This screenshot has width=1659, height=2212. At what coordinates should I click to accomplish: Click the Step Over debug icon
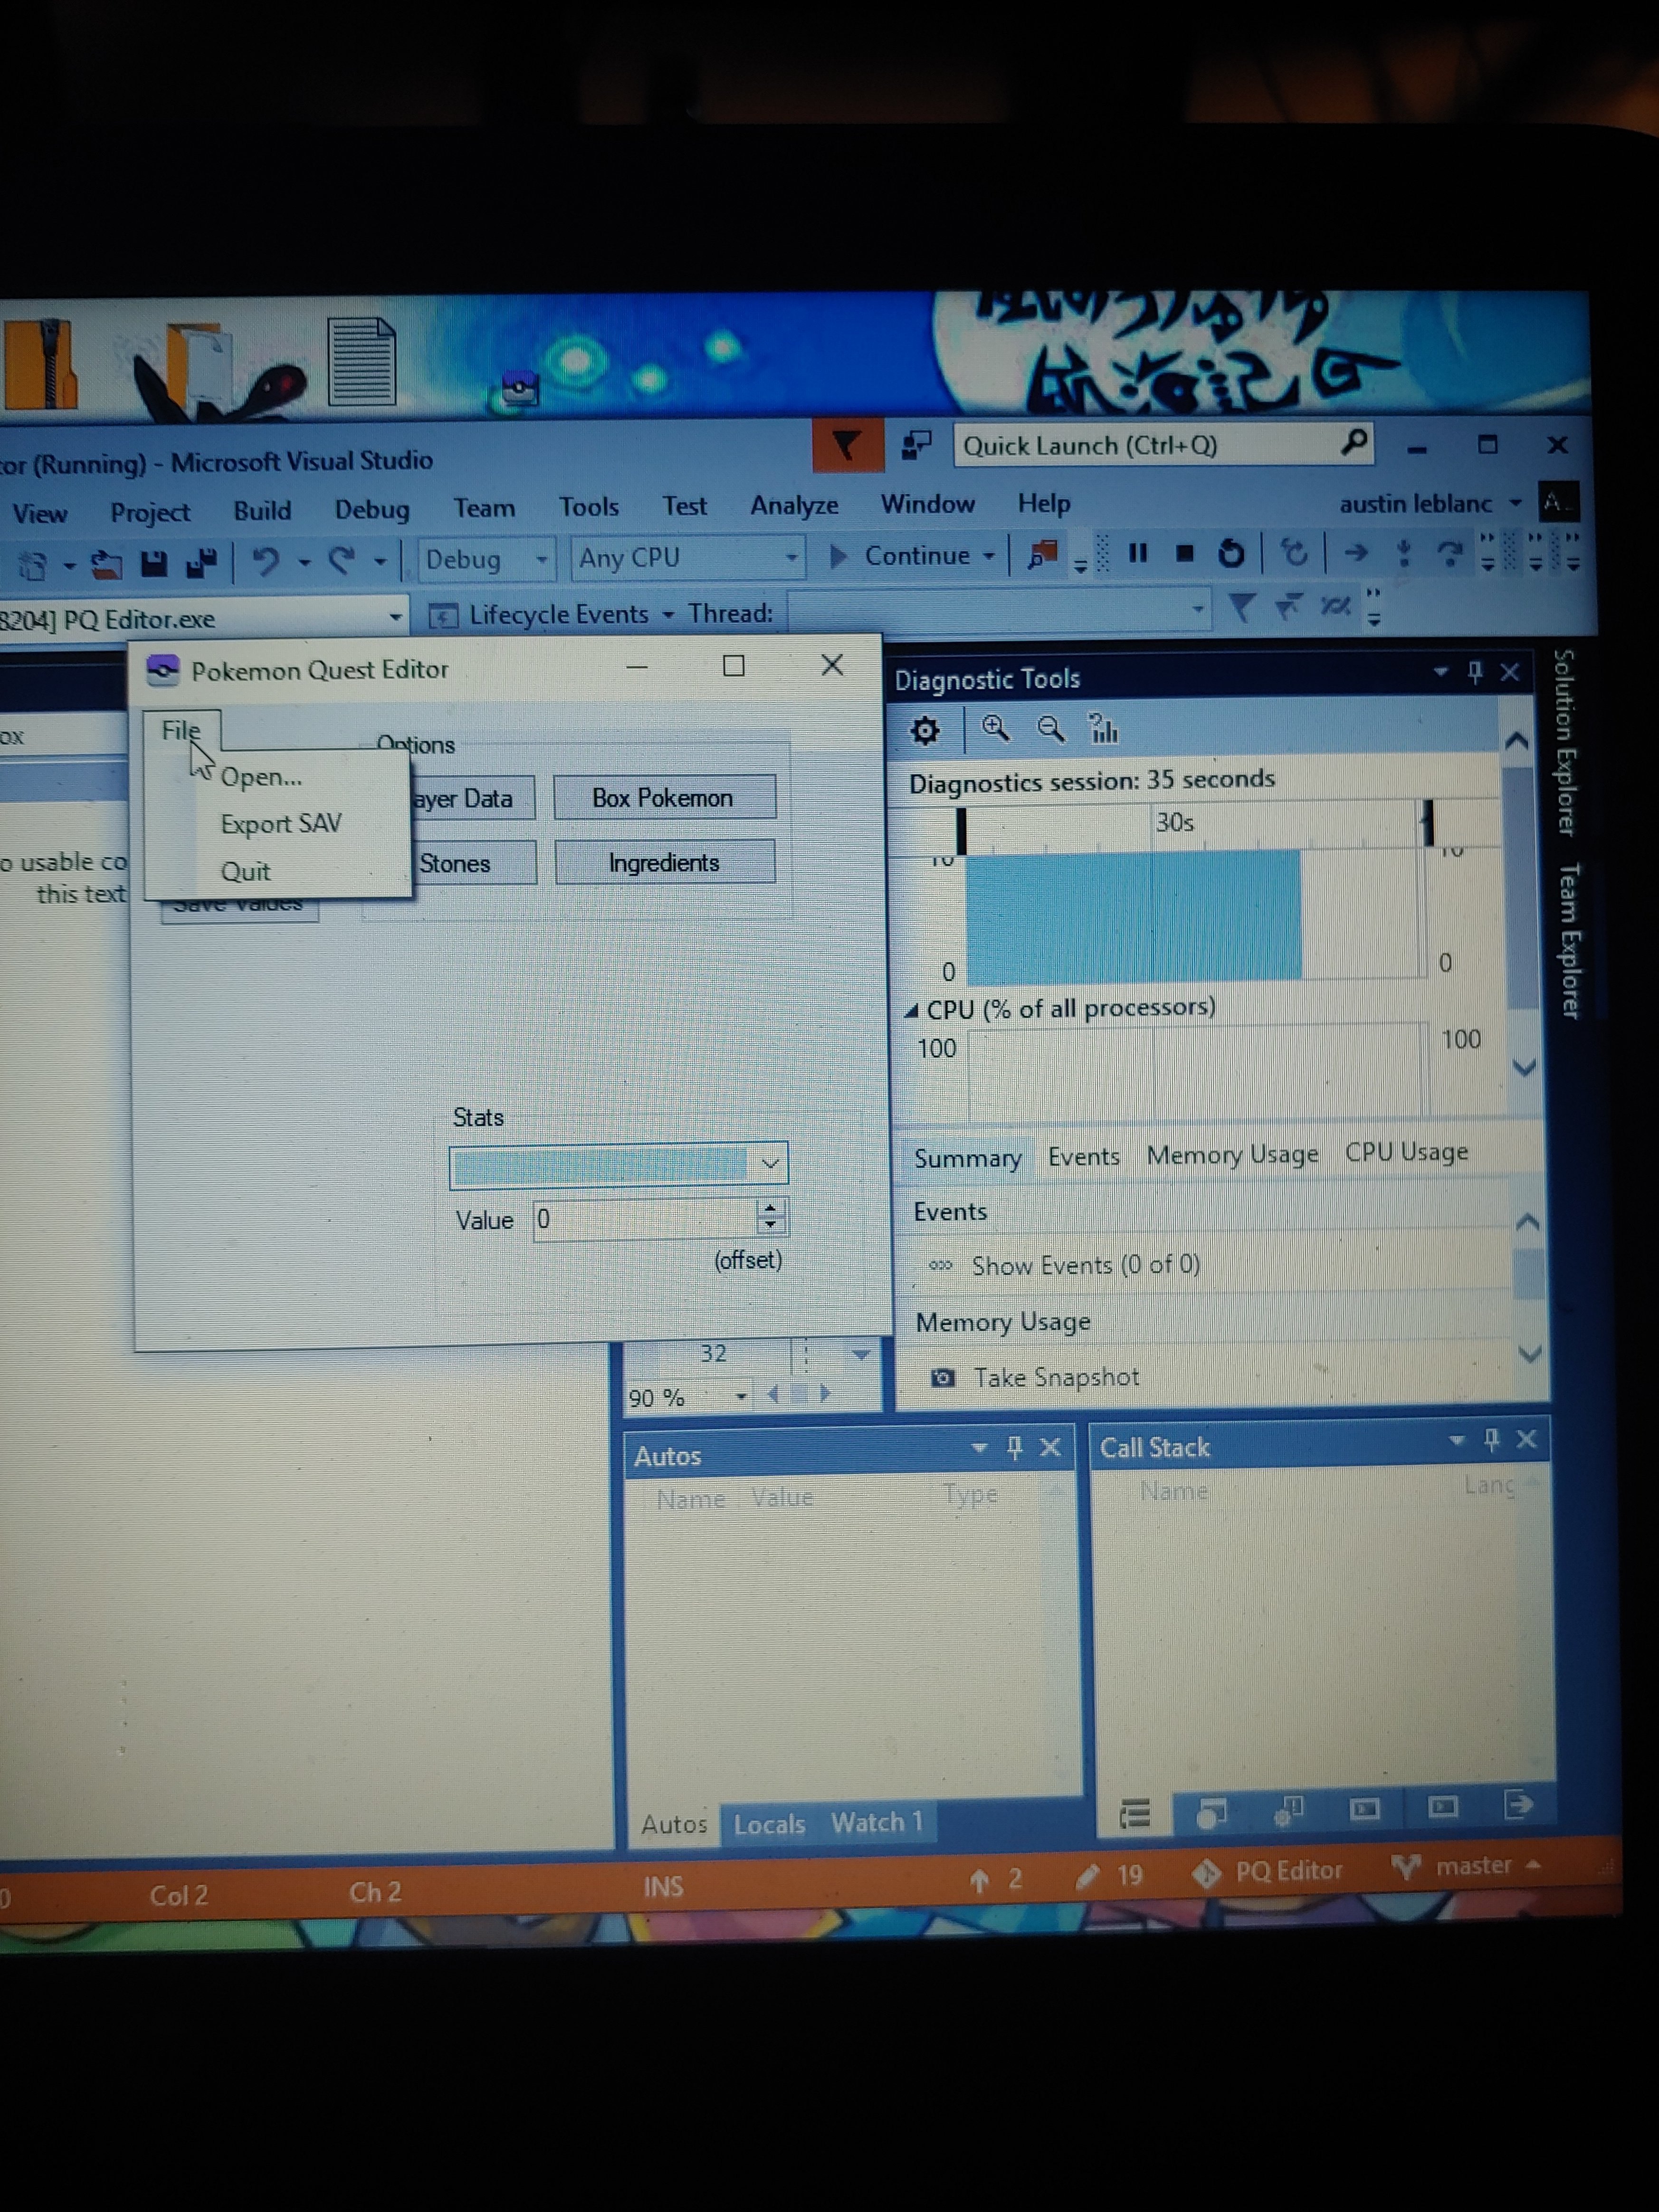coord(1449,552)
